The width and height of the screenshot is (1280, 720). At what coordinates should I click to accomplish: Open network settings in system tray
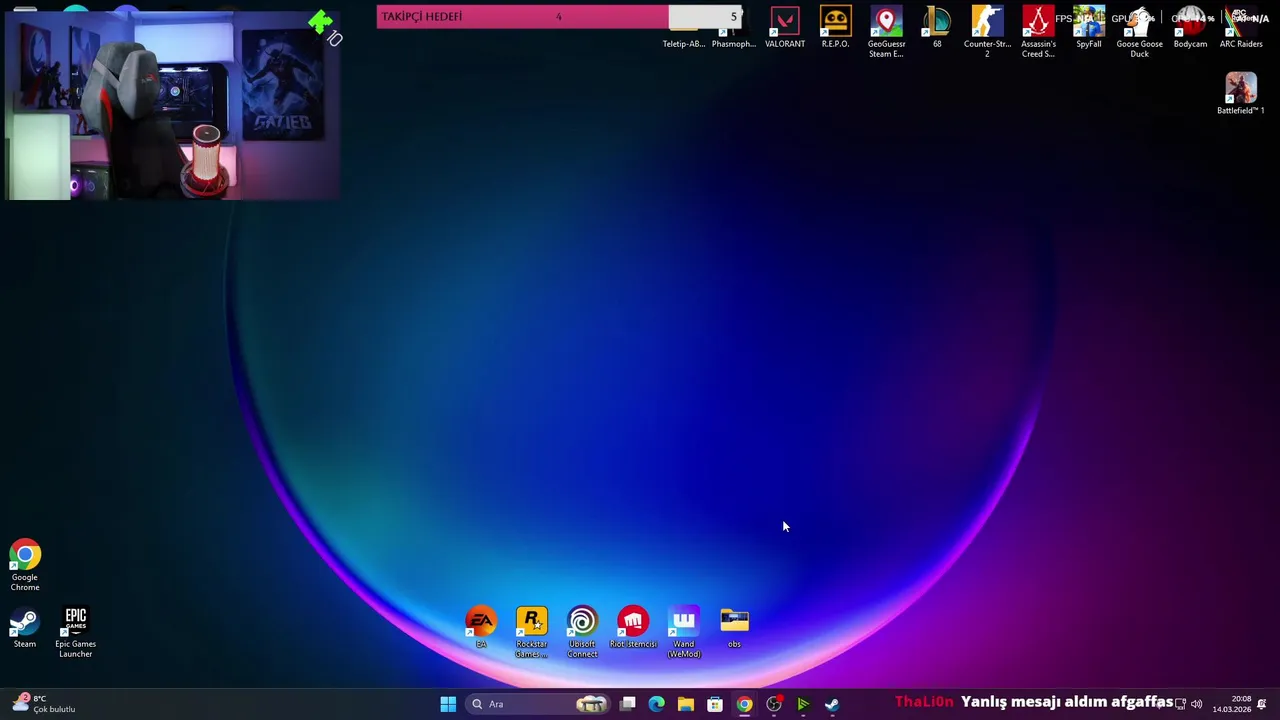(x=1180, y=704)
